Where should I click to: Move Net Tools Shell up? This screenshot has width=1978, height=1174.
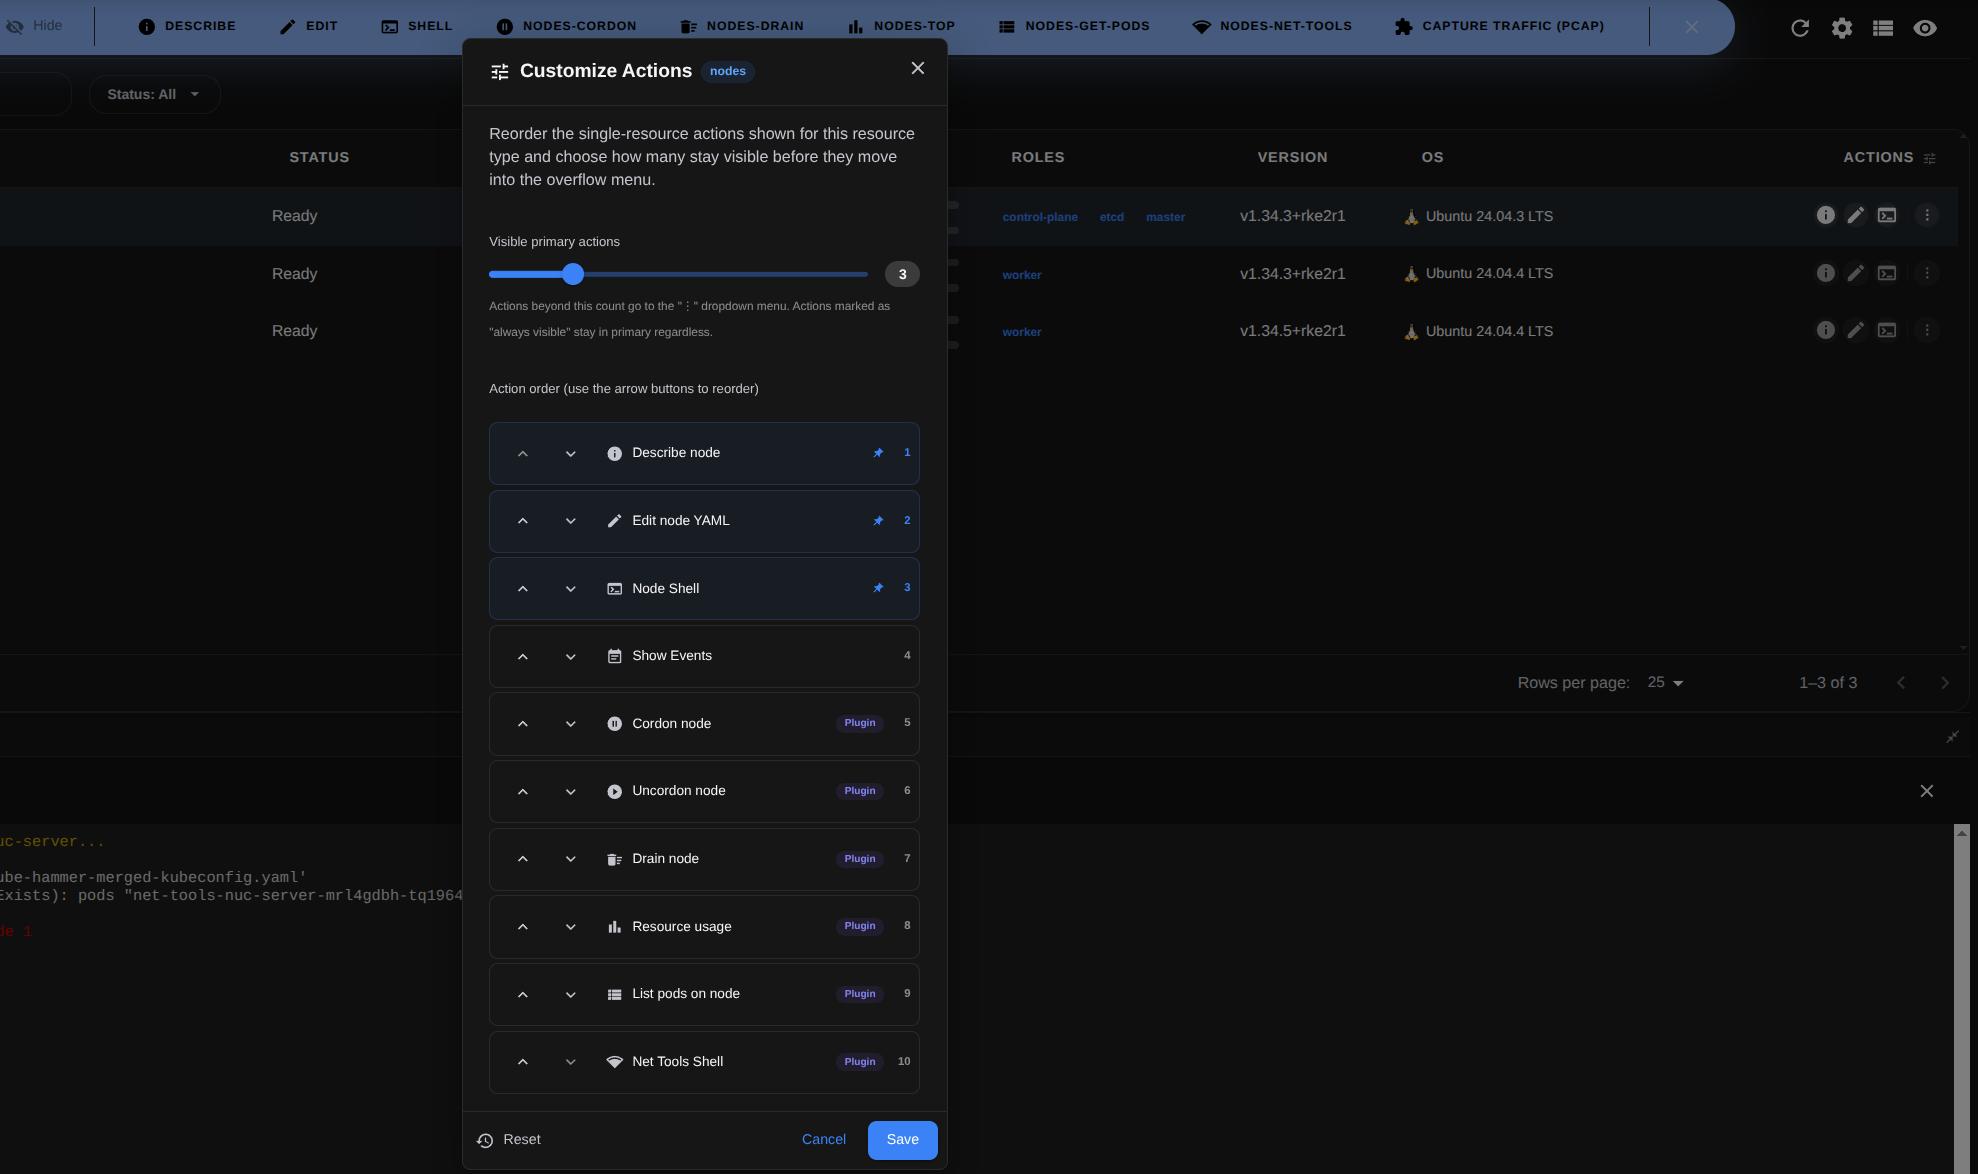tap(522, 1062)
